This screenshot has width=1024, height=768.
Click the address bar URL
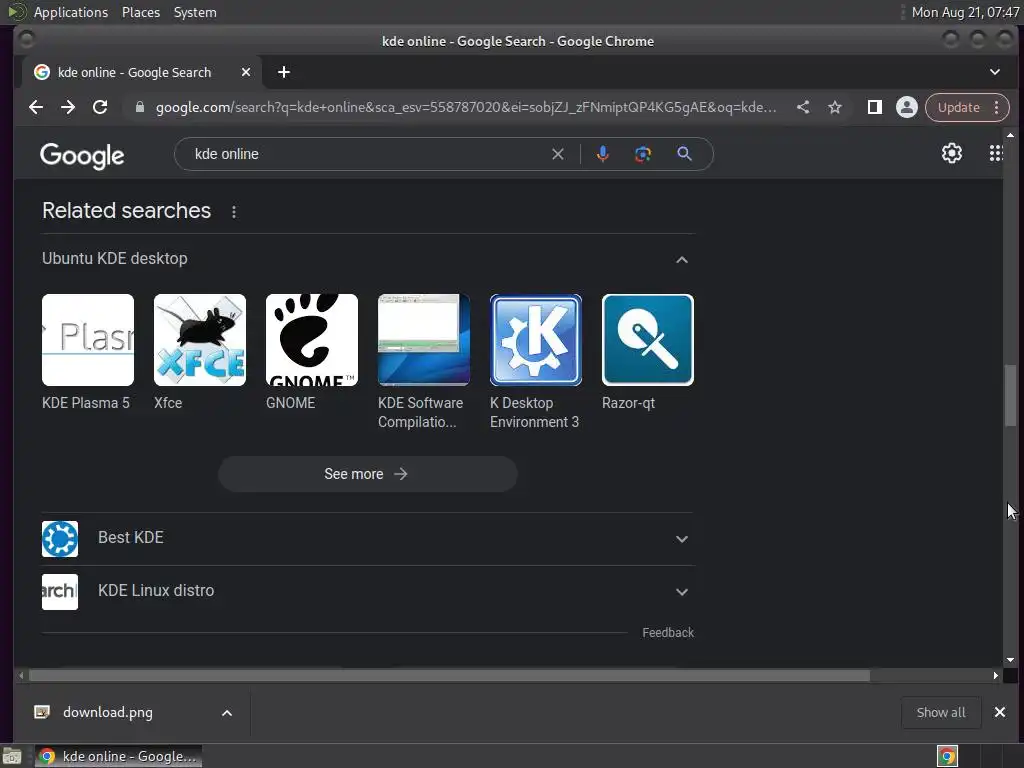point(466,107)
